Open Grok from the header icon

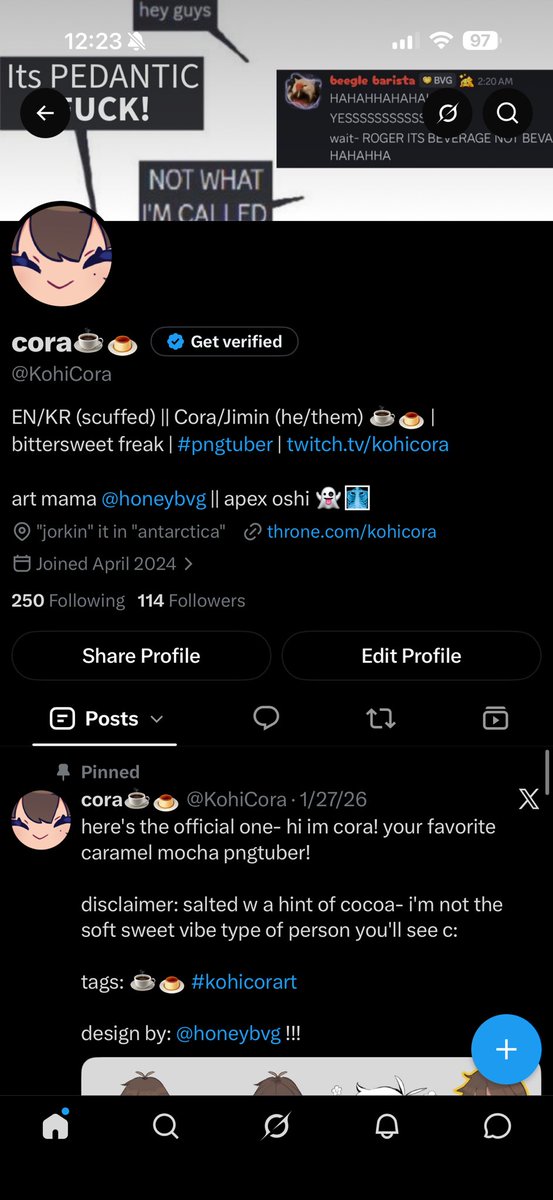pos(449,112)
